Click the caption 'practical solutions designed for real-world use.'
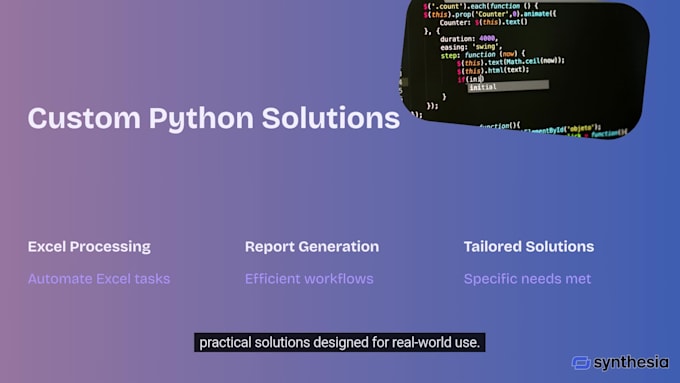 tap(340, 343)
